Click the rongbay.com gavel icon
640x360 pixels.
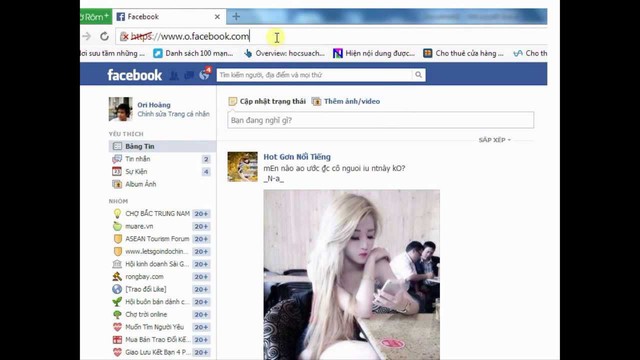coord(117,276)
